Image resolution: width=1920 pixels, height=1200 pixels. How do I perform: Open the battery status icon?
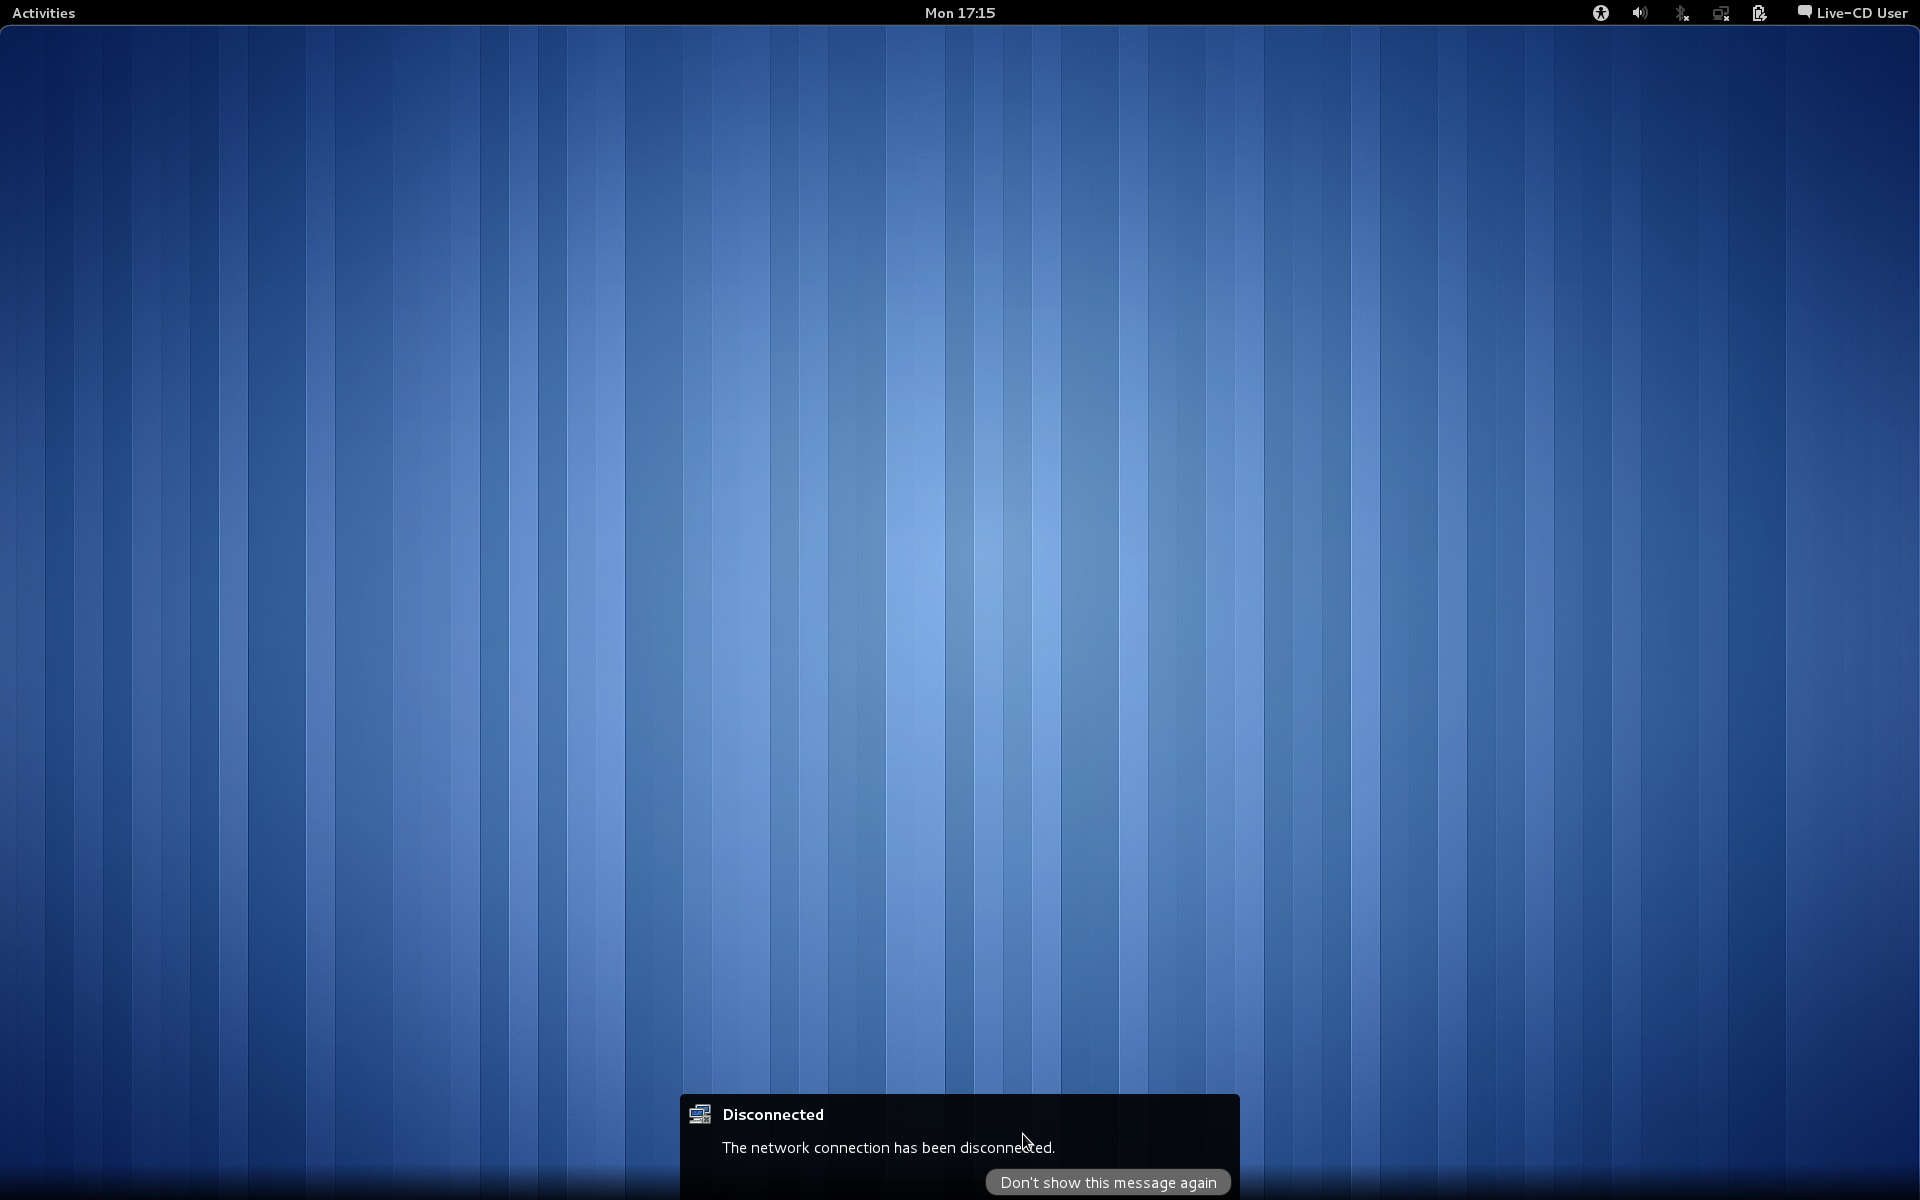[1759, 13]
